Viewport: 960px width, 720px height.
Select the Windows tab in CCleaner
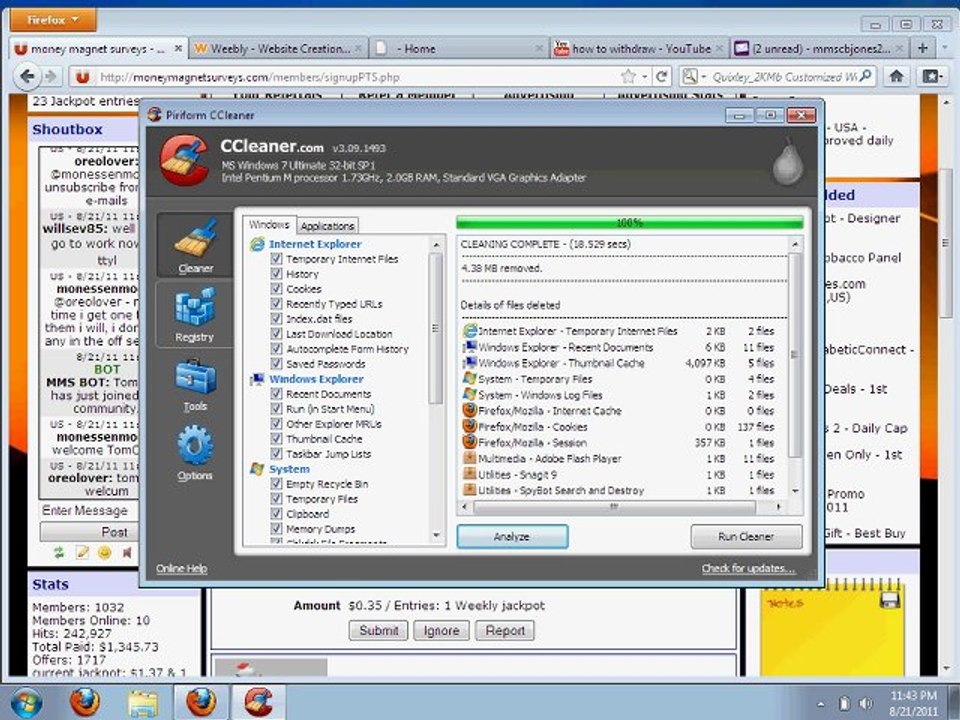[x=269, y=225]
